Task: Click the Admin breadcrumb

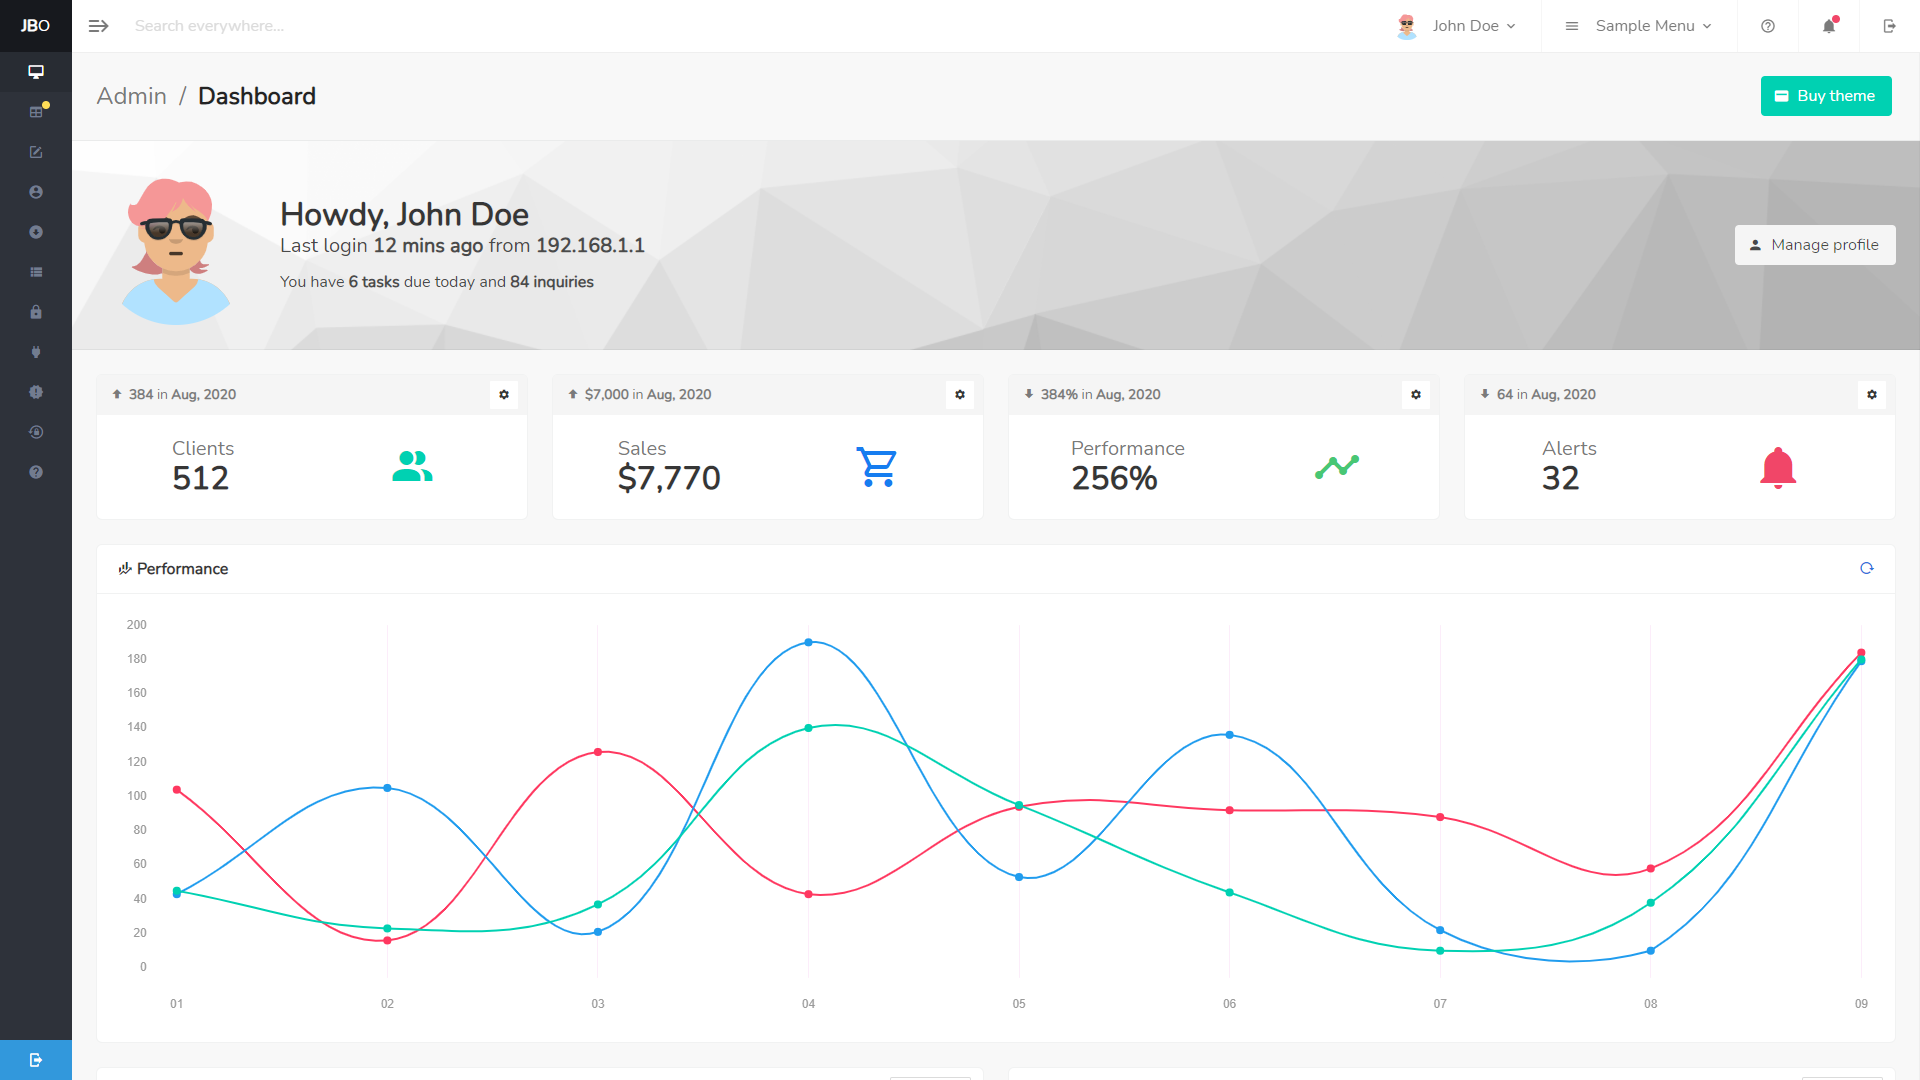Action: [131, 96]
